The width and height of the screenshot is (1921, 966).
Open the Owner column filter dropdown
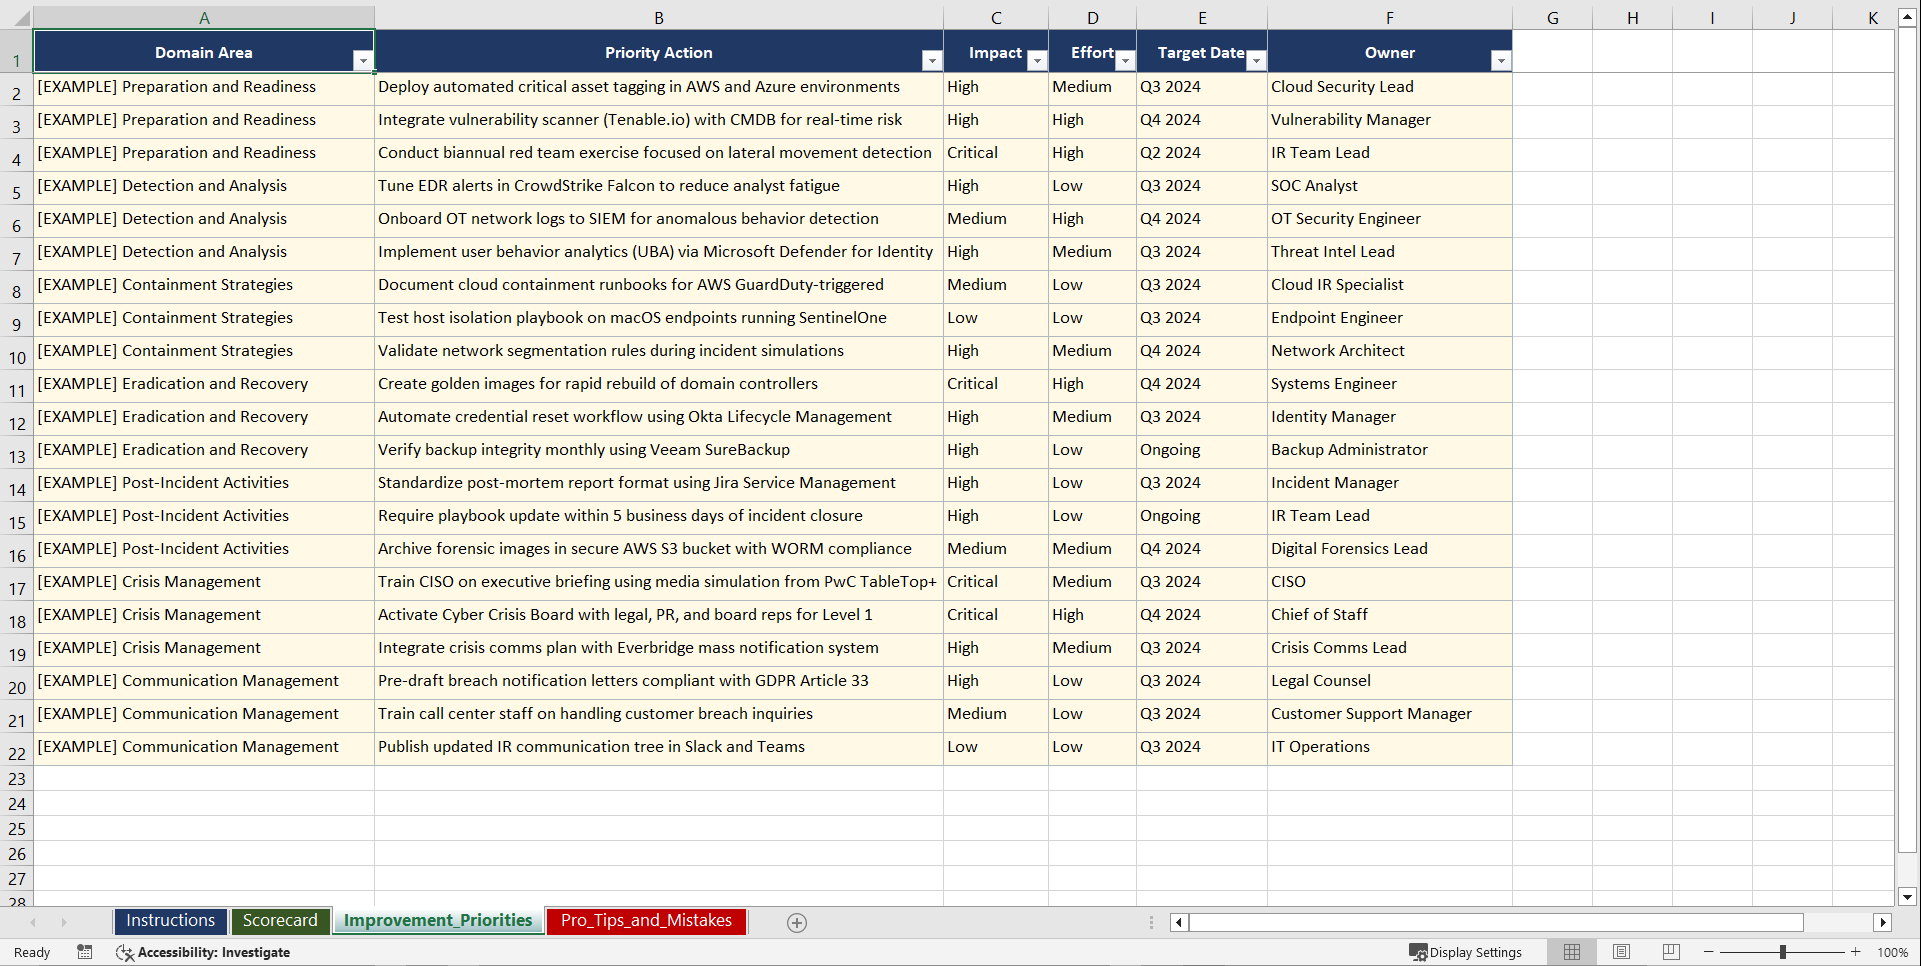click(1500, 61)
